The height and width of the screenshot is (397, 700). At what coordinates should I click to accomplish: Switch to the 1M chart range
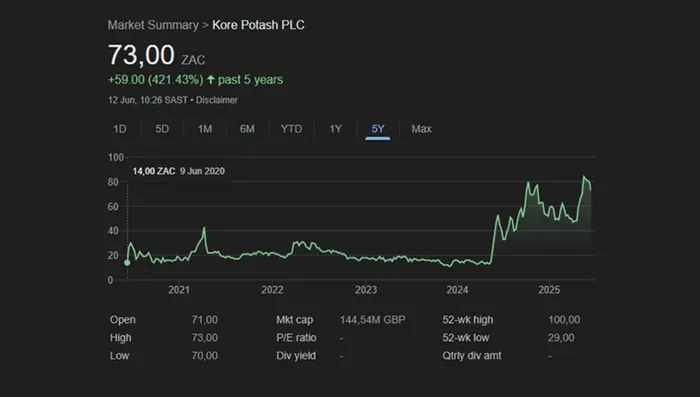205,129
